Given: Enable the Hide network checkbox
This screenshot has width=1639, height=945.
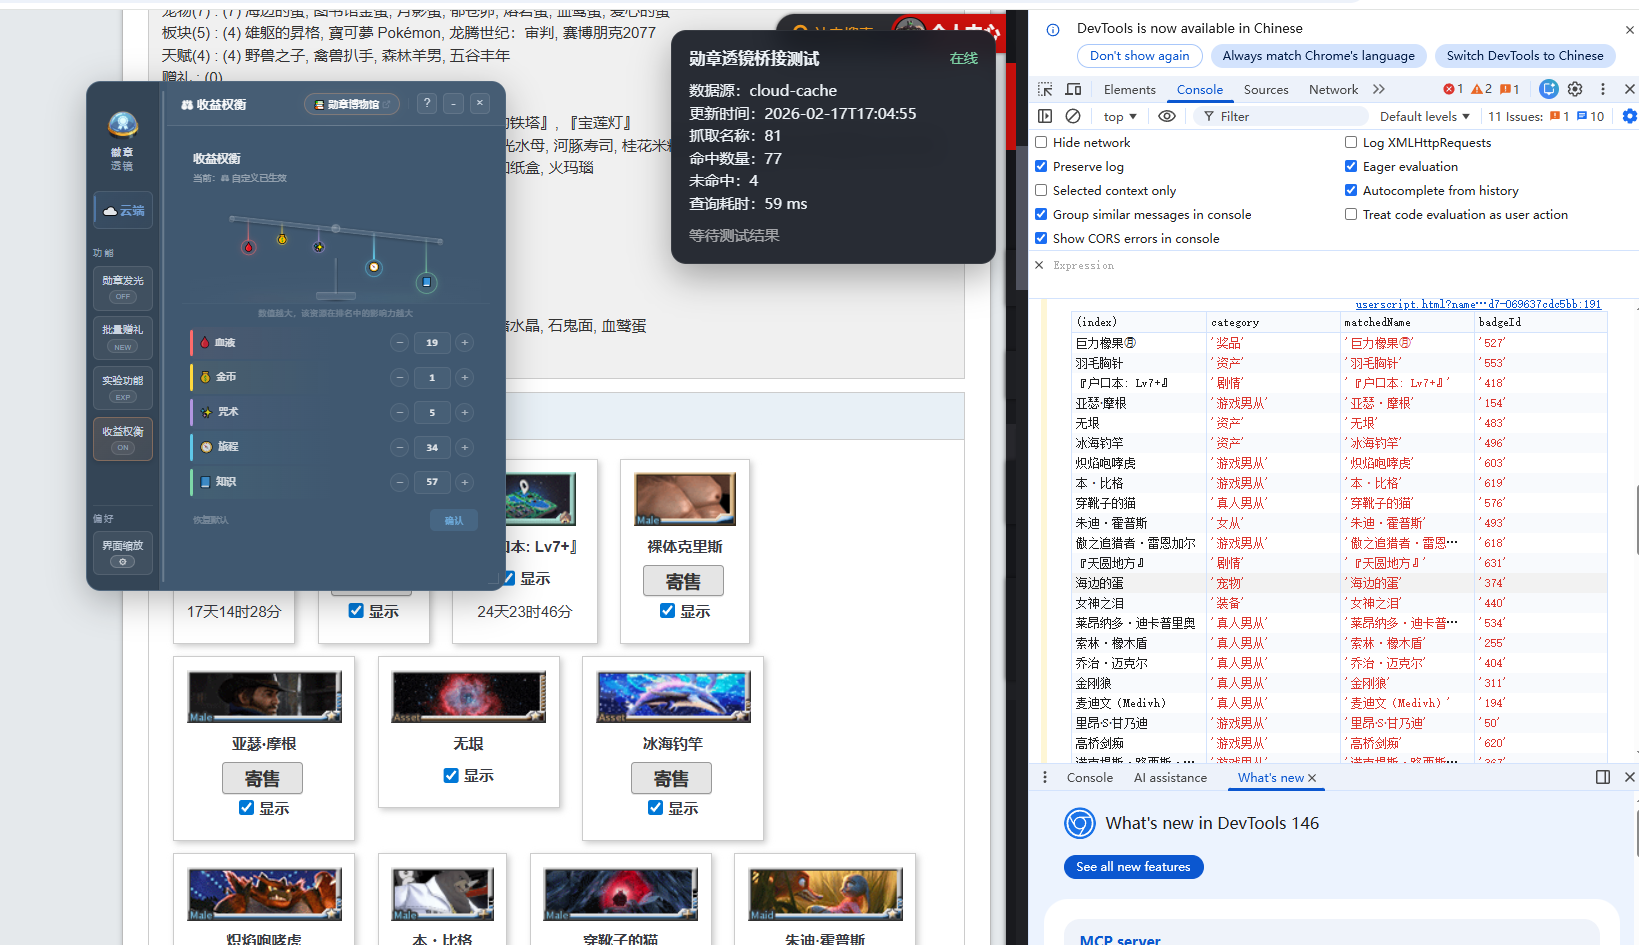Looking at the screenshot, I should pyautogui.click(x=1041, y=142).
